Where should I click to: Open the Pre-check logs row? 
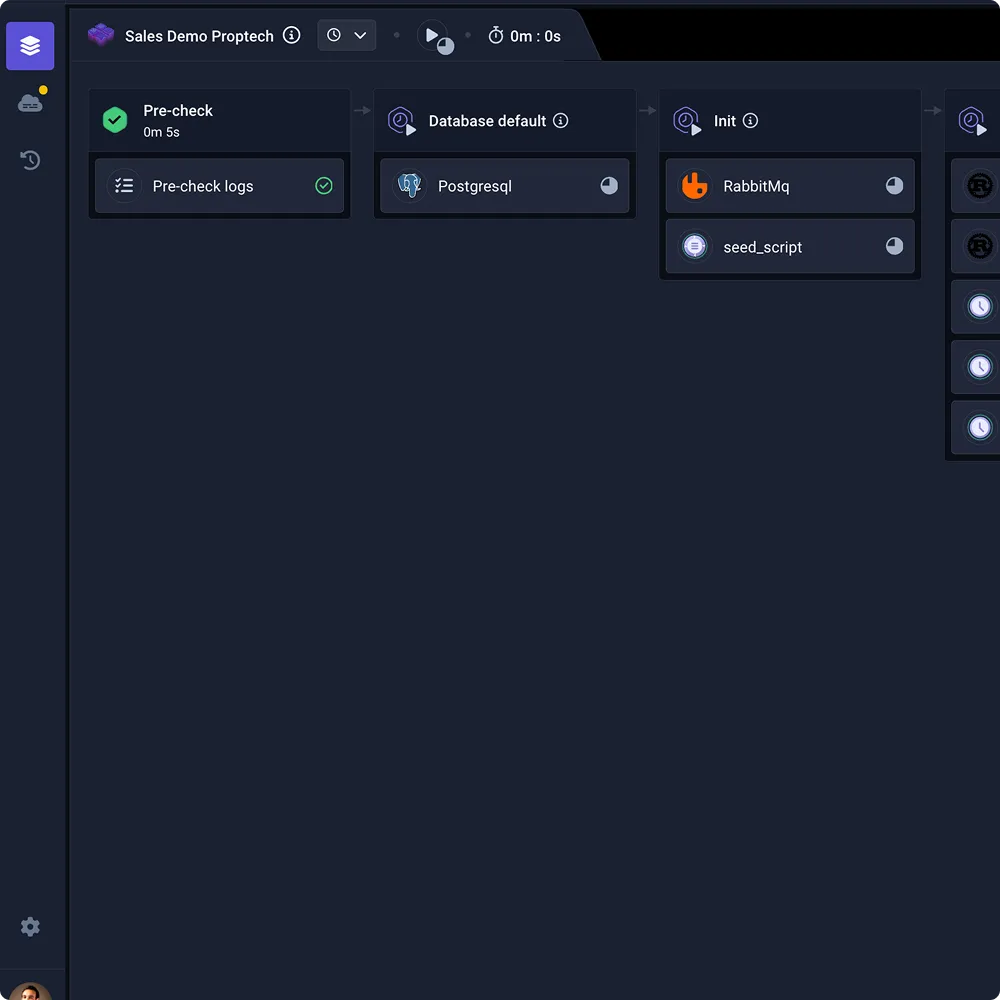(x=219, y=186)
